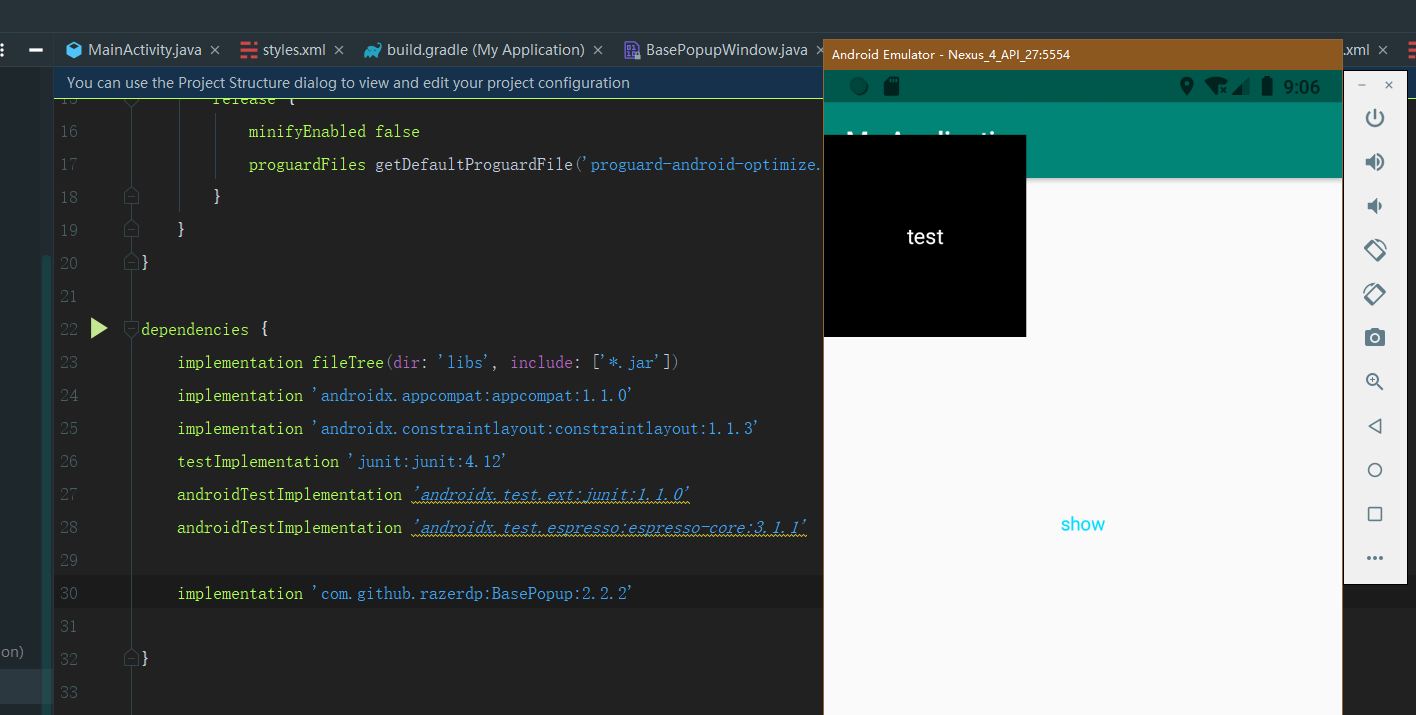Rotate the emulator counterclockwise
Viewport: 1416px width, 715px height.
point(1374,249)
